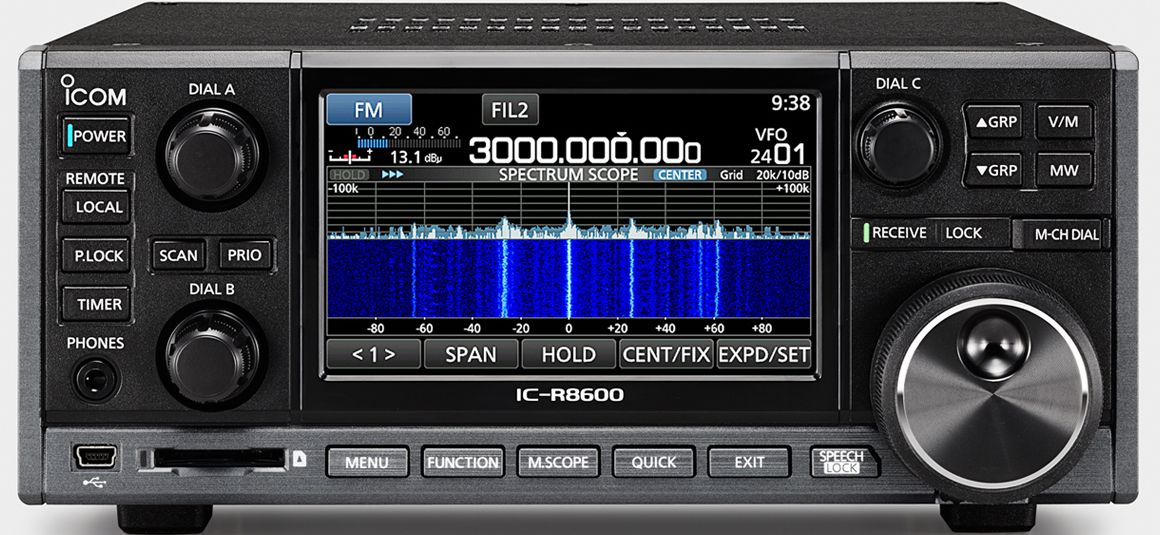Click the main dial finger dimple
The width and height of the screenshot is (1160, 535).
(993, 344)
